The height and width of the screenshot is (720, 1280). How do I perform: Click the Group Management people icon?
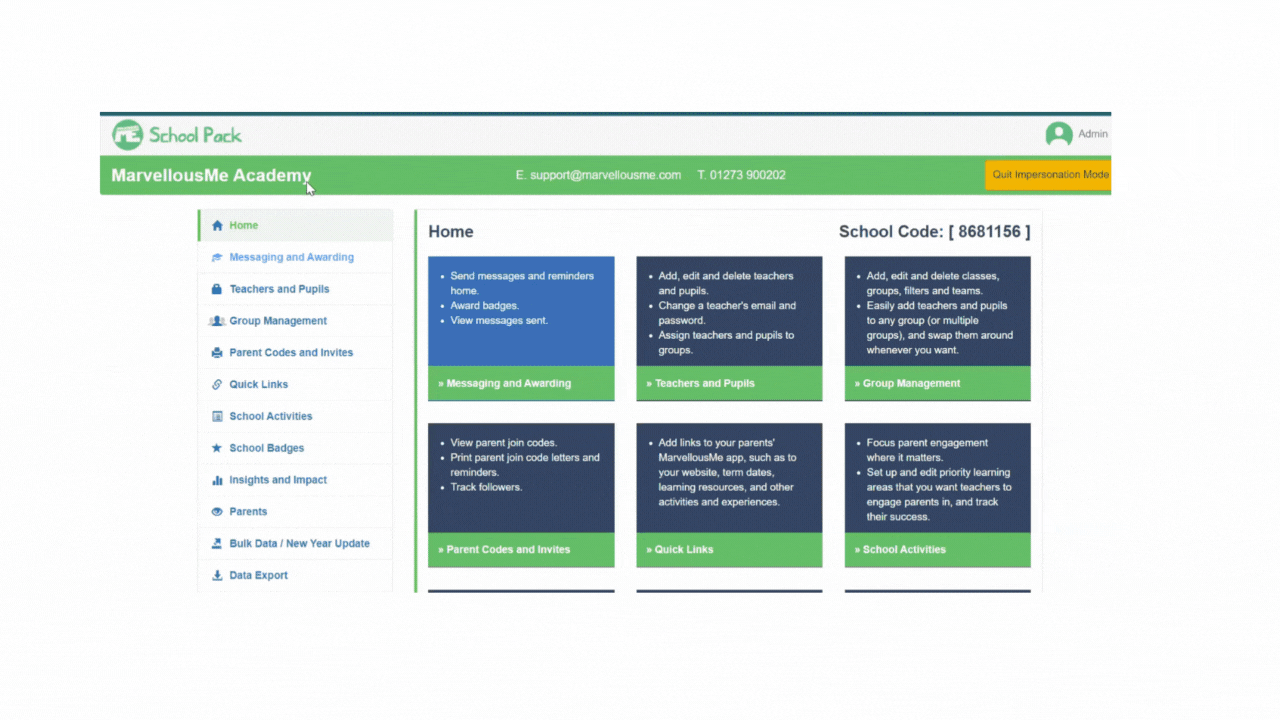pyautogui.click(x=217, y=321)
